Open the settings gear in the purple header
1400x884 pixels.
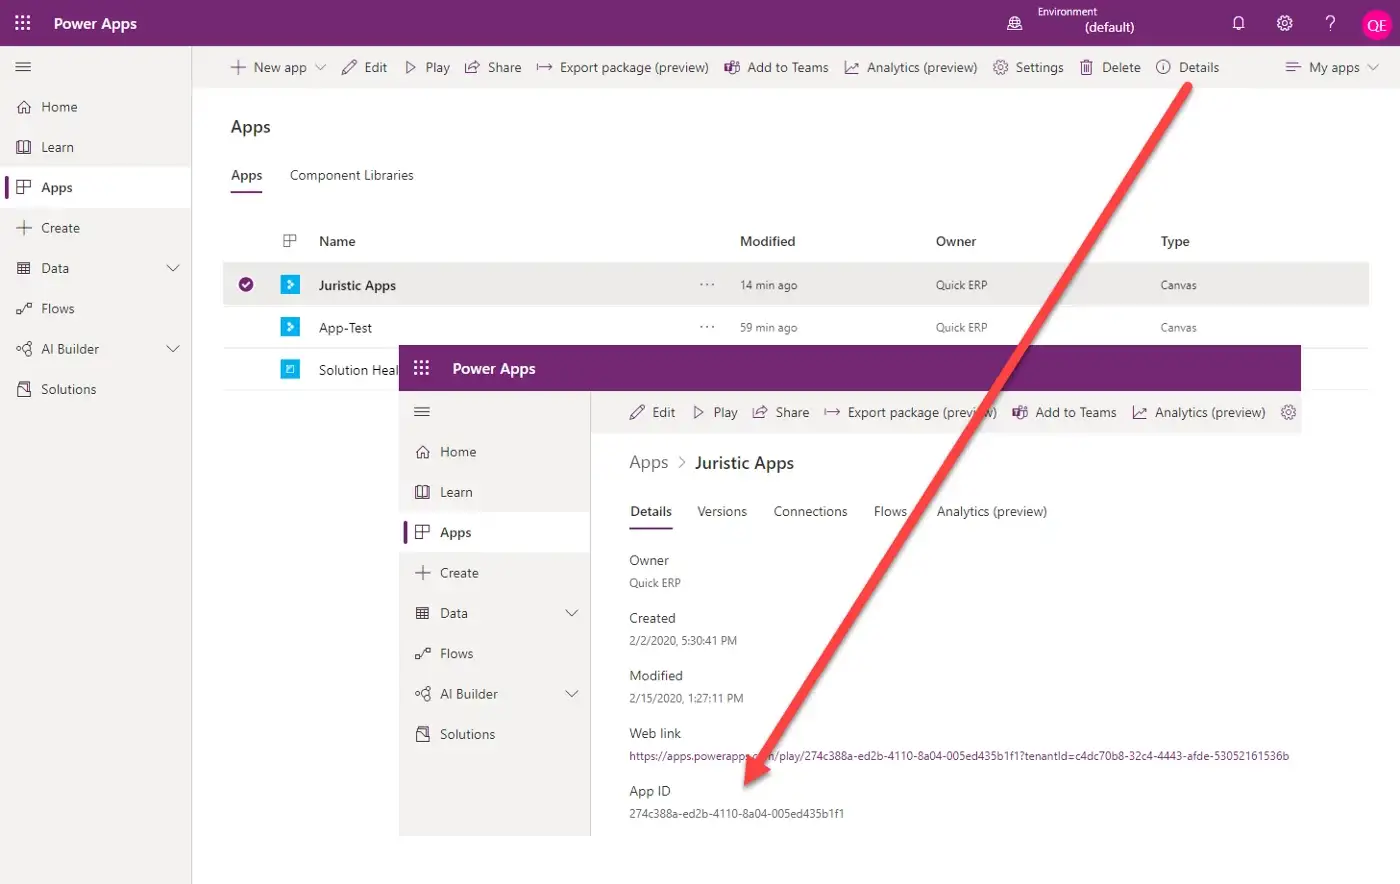click(1284, 23)
